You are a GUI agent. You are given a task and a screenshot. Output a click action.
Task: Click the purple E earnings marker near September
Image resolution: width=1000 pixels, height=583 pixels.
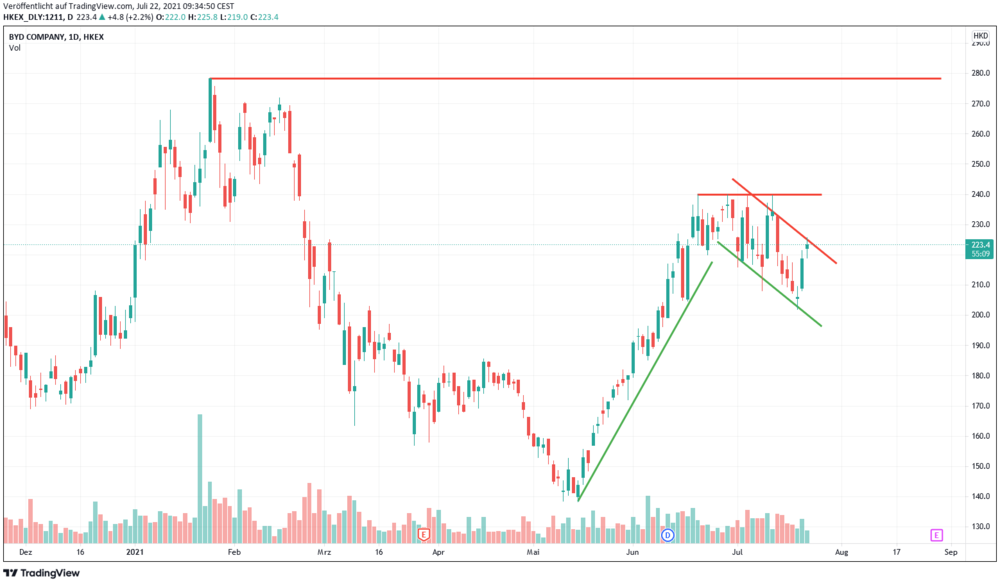(x=936, y=535)
